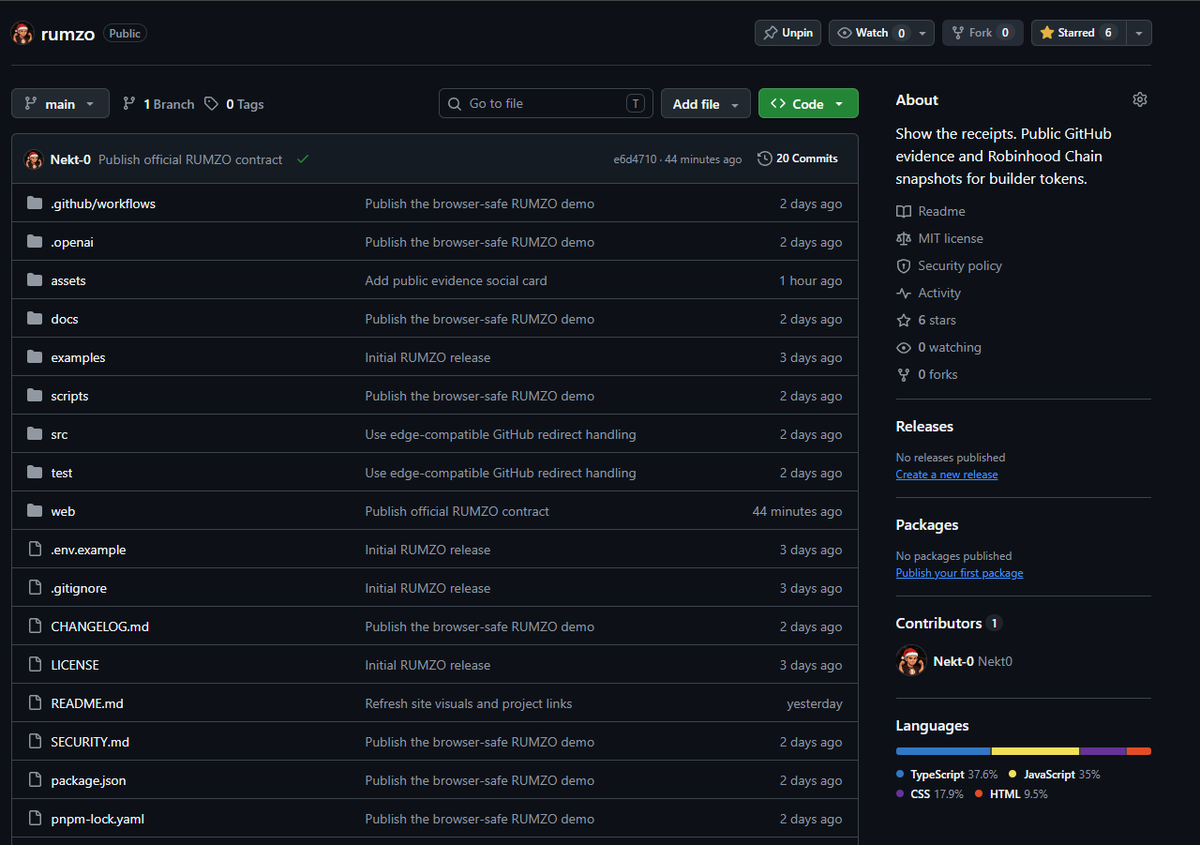This screenshot has width=1200, height=845.
Task: Click the file icon for .env.example
Action: pyautogui.click(x=35, y=550)
